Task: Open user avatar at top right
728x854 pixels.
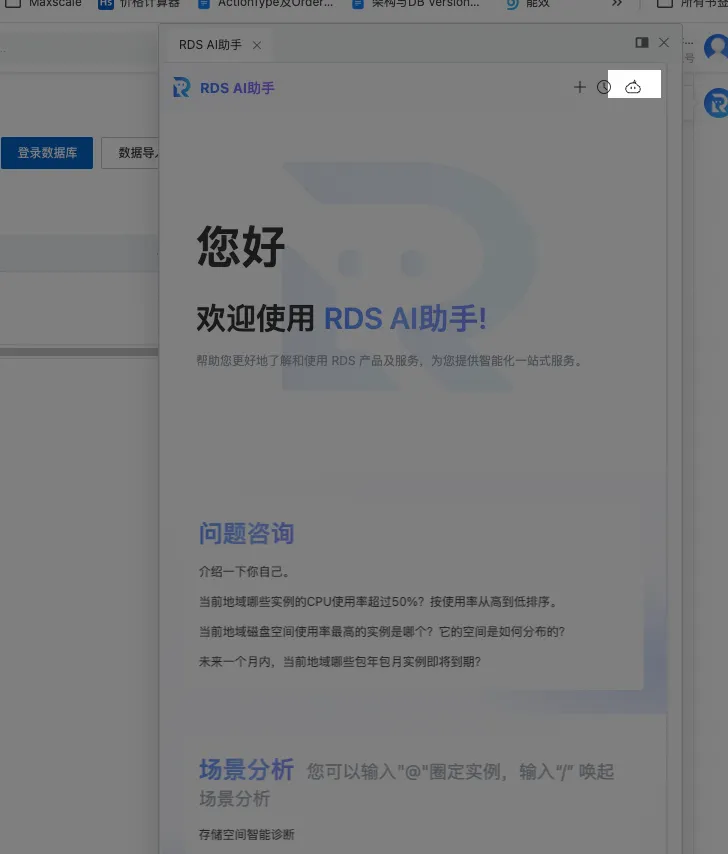Action: pyautogui.click(x=716, y=47)
